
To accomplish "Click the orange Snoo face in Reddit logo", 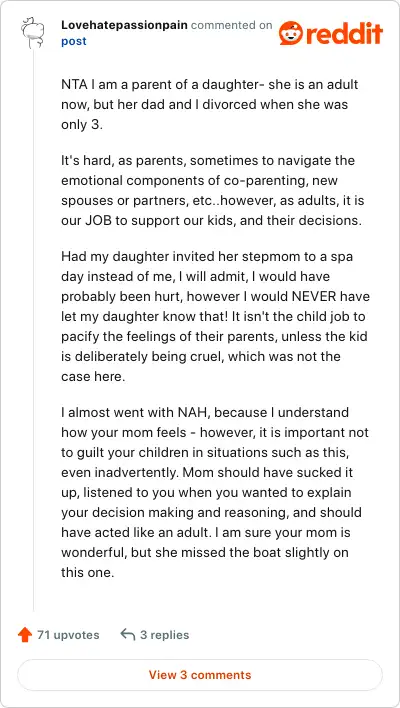I will point(290,33).
